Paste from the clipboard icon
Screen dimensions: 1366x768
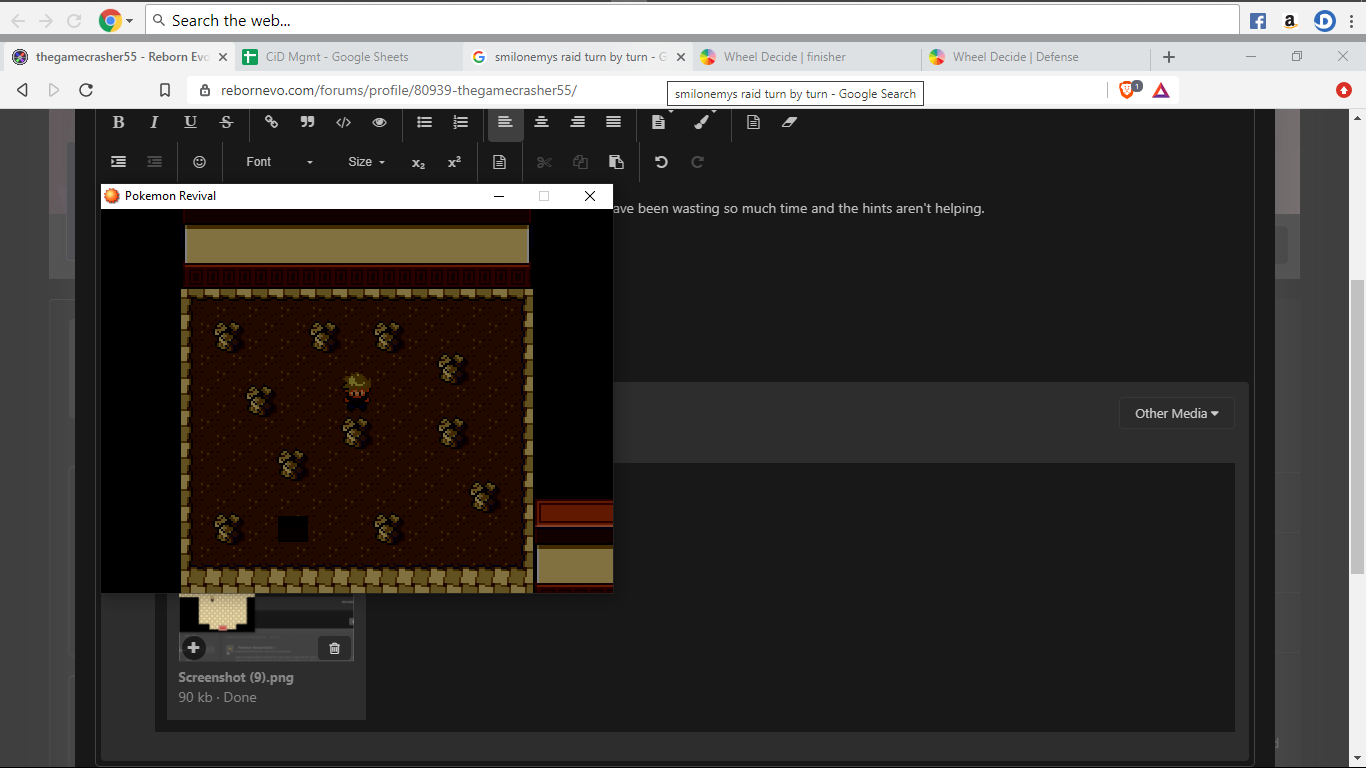coord(616,162)
